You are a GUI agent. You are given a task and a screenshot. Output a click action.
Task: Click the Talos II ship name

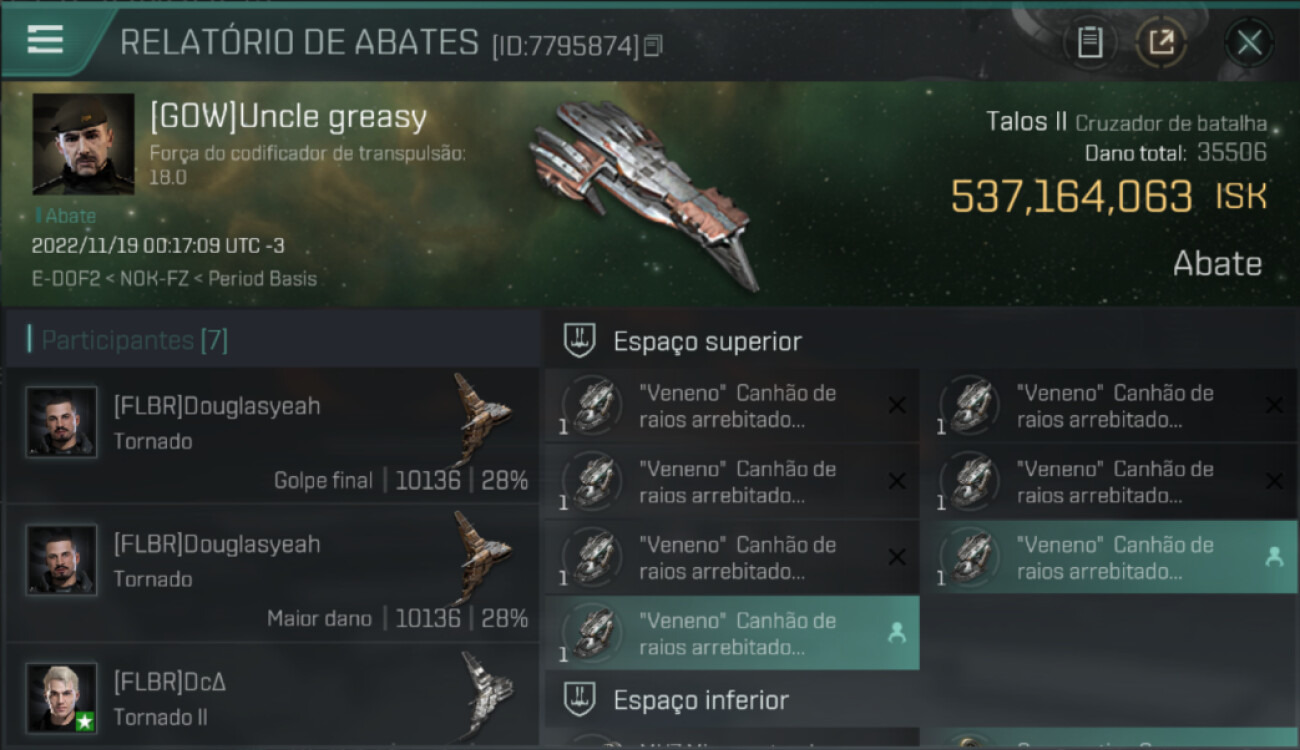[1026, 122]
